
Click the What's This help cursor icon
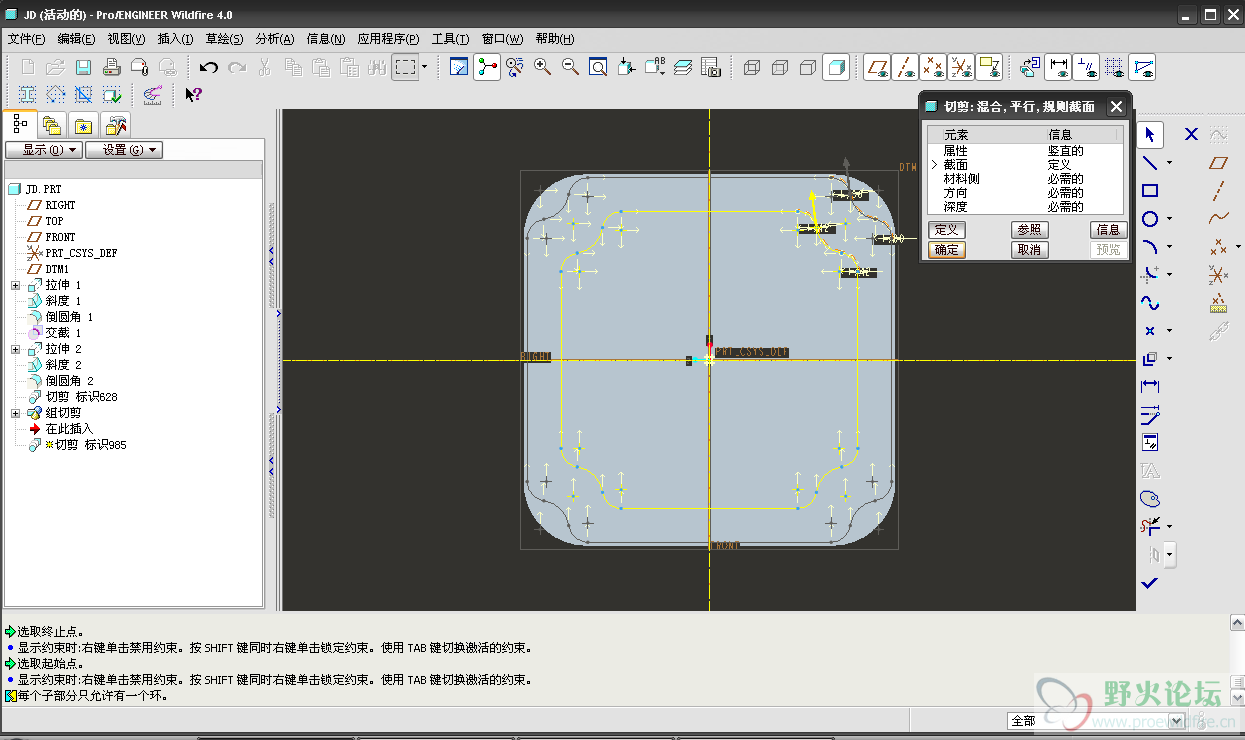tap(193, 94)
